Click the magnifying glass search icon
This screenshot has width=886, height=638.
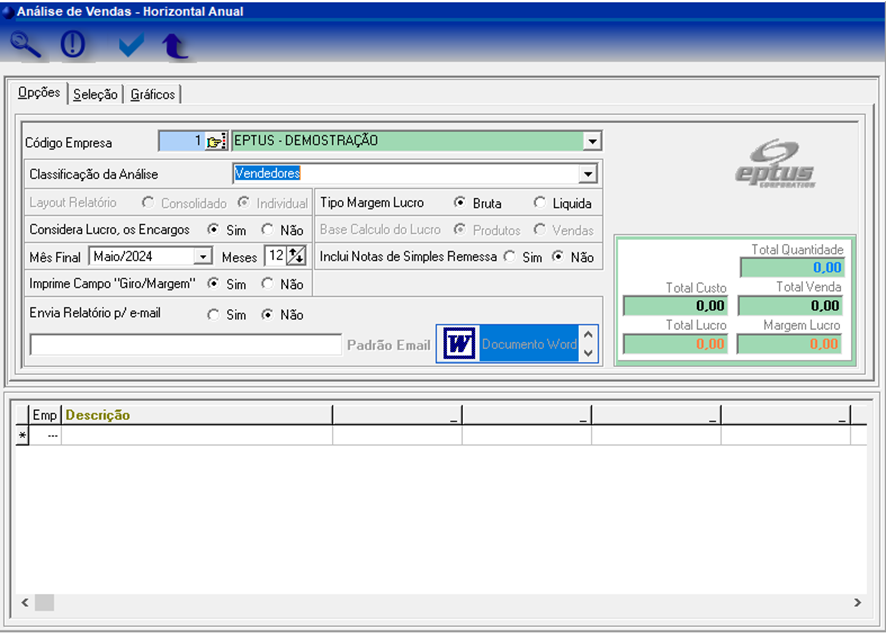[26, 45]
